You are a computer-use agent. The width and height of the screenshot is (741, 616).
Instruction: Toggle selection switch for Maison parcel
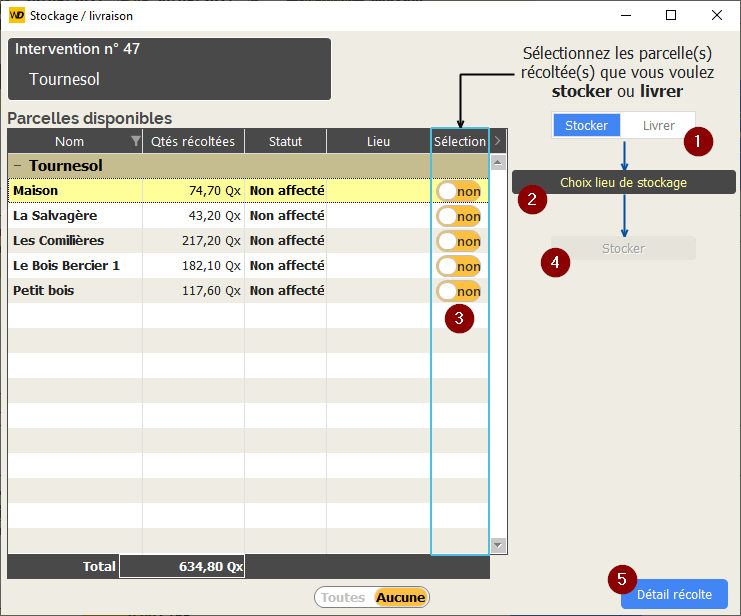pos(459,191)
